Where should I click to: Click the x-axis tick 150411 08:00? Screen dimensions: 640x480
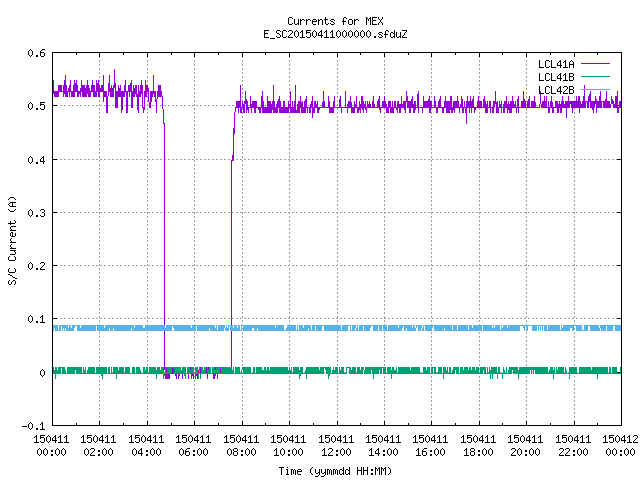coord(241,445)
